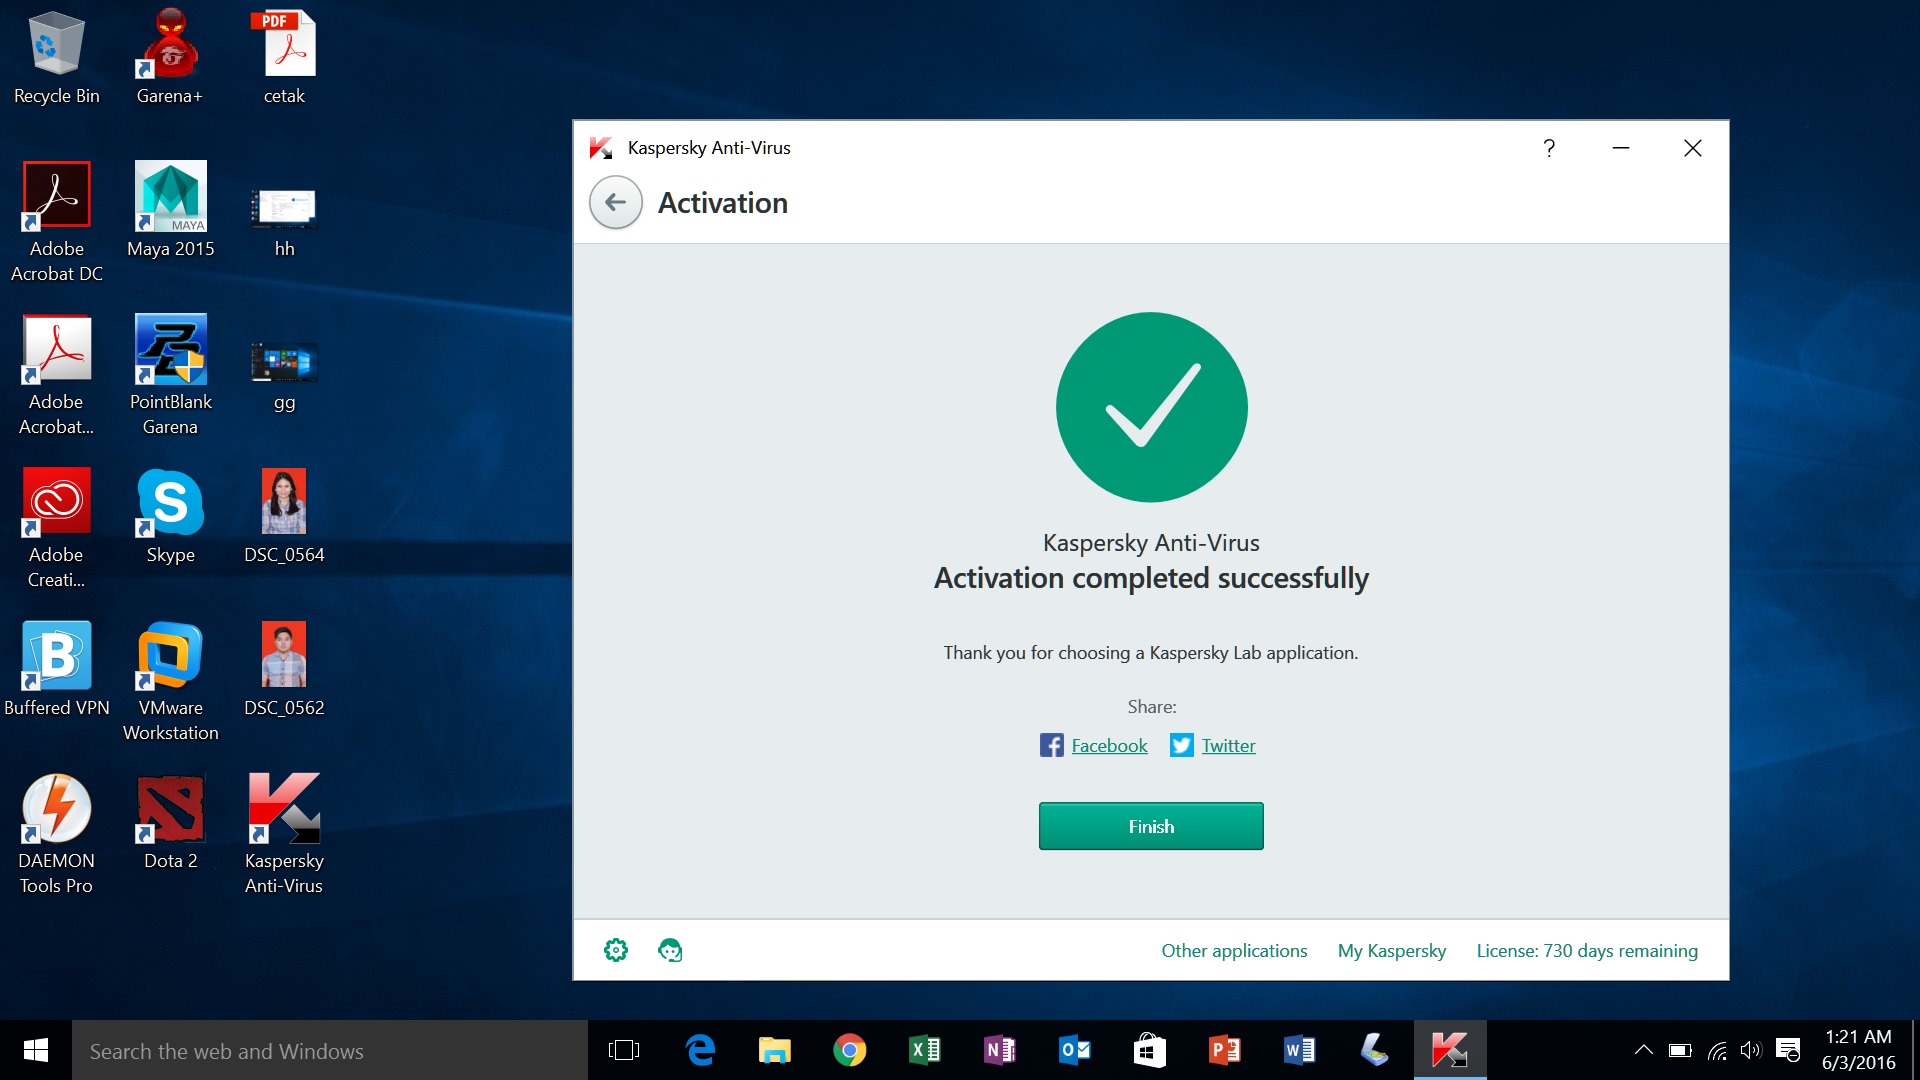Click the help question mark button
This screenshot has height=1080, width=1920.
point(1548,148)
